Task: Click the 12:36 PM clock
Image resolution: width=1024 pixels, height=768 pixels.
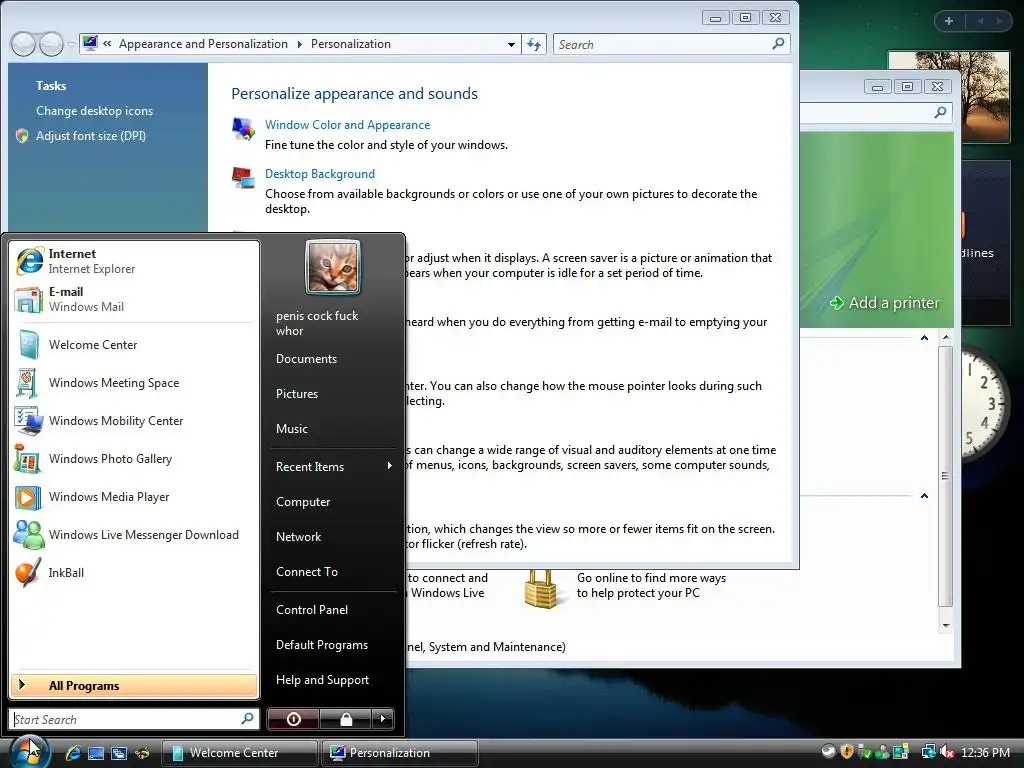Action: pyautogui.click(x=985, y=752)
